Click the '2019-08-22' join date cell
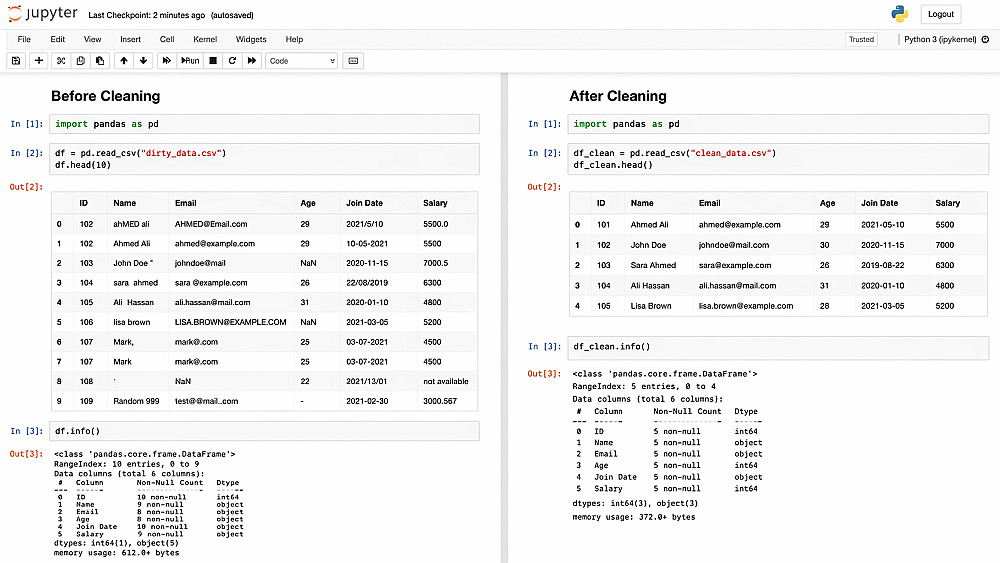The width and height of the screenshot is (1000, 563). pos(883,266)
